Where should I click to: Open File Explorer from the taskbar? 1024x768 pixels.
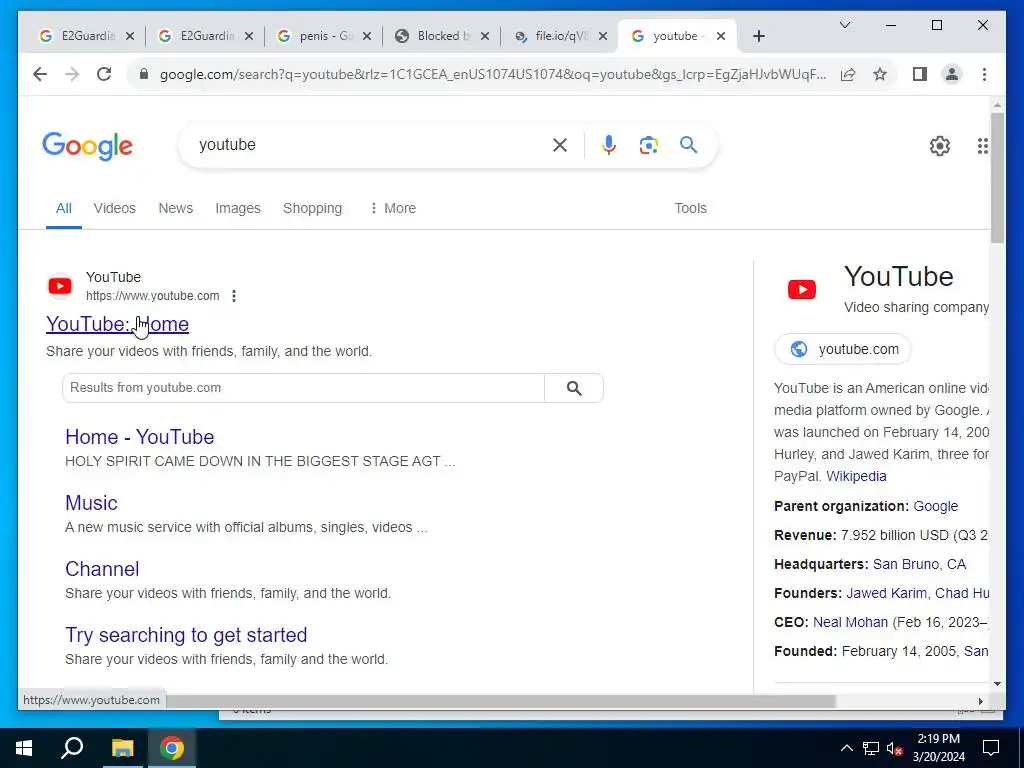pos(122,748)
